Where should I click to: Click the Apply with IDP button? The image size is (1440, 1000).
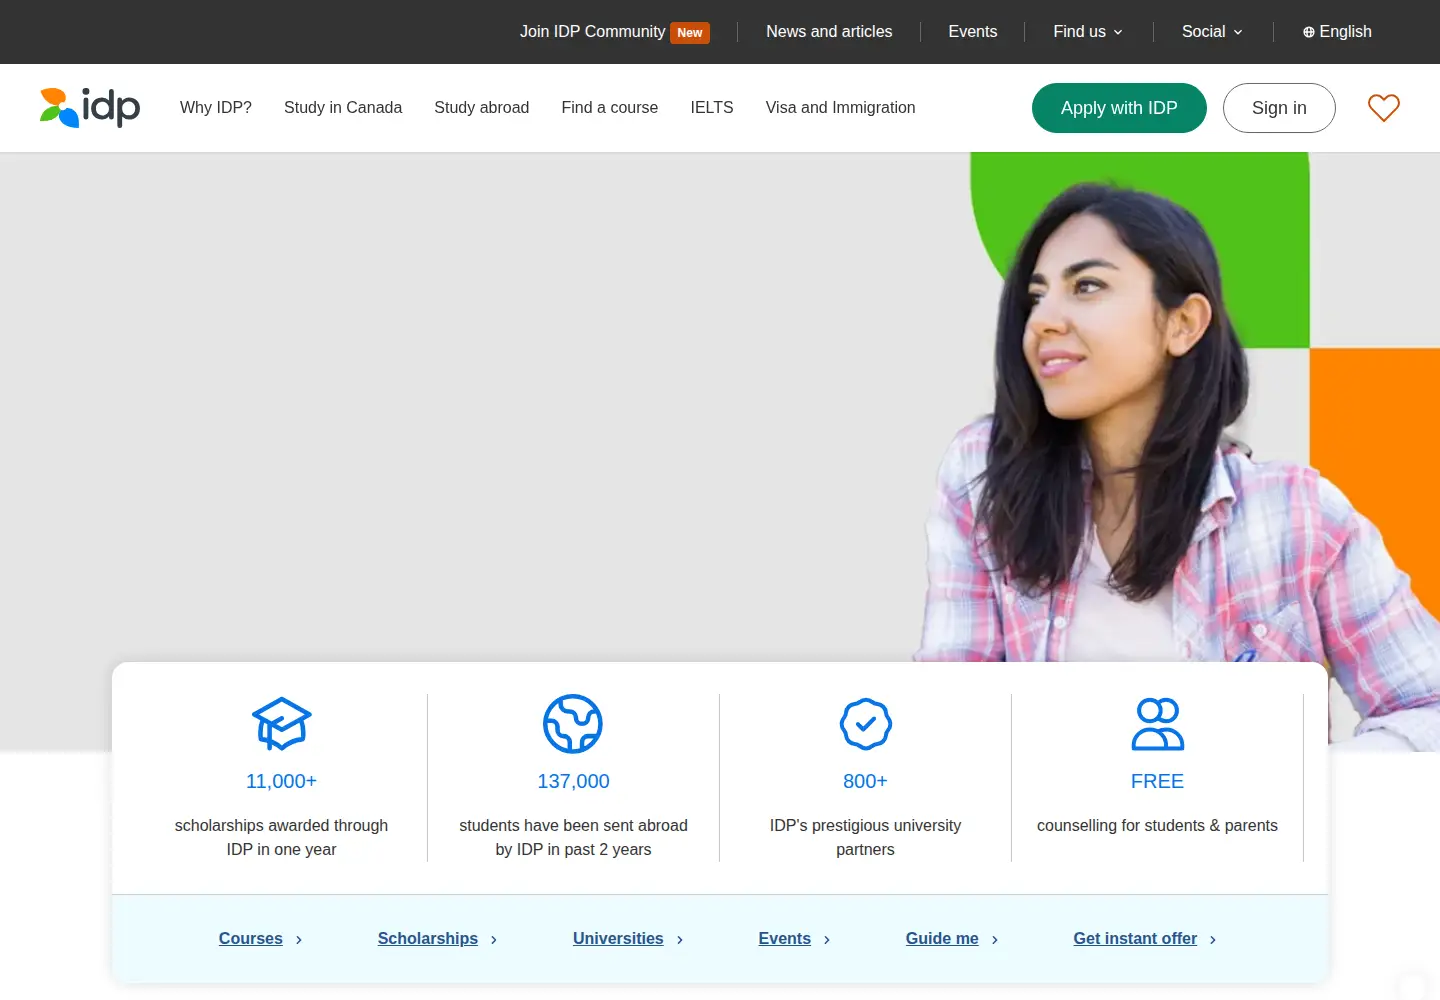1119,108
